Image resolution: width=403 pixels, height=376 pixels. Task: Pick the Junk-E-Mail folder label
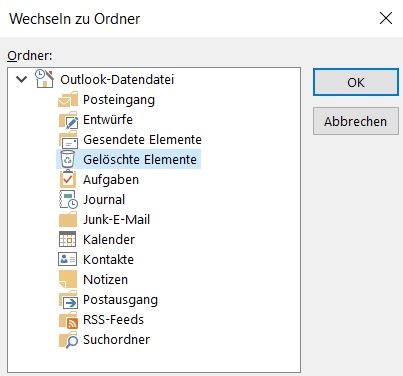point(116,219)
